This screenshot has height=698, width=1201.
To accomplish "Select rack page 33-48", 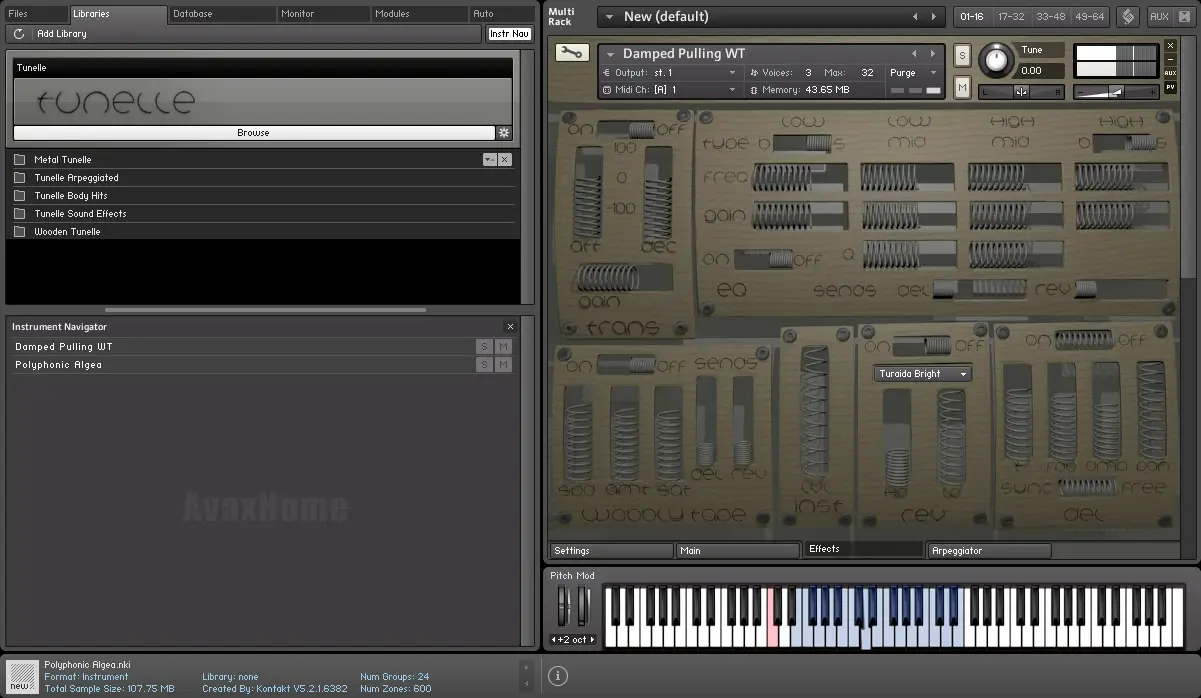I will tap(1050, 17).
